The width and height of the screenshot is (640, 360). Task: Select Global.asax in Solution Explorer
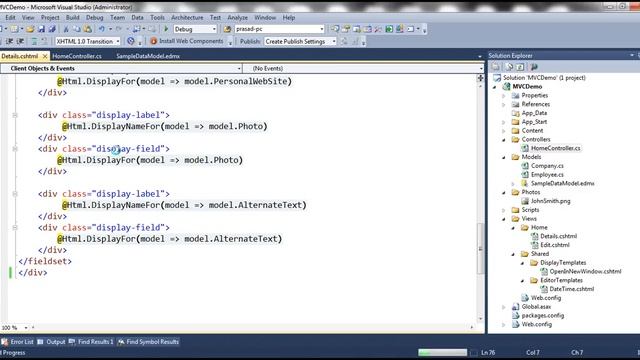(536, 307)
